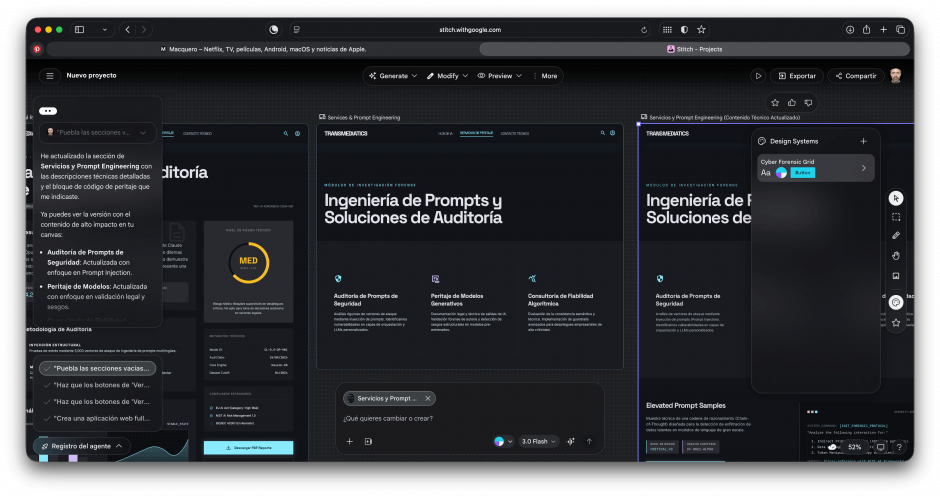Click the send arrow in prompt box
Image resolution: width=940 pixels, height=496 pixels.
(x=589, y=441)
